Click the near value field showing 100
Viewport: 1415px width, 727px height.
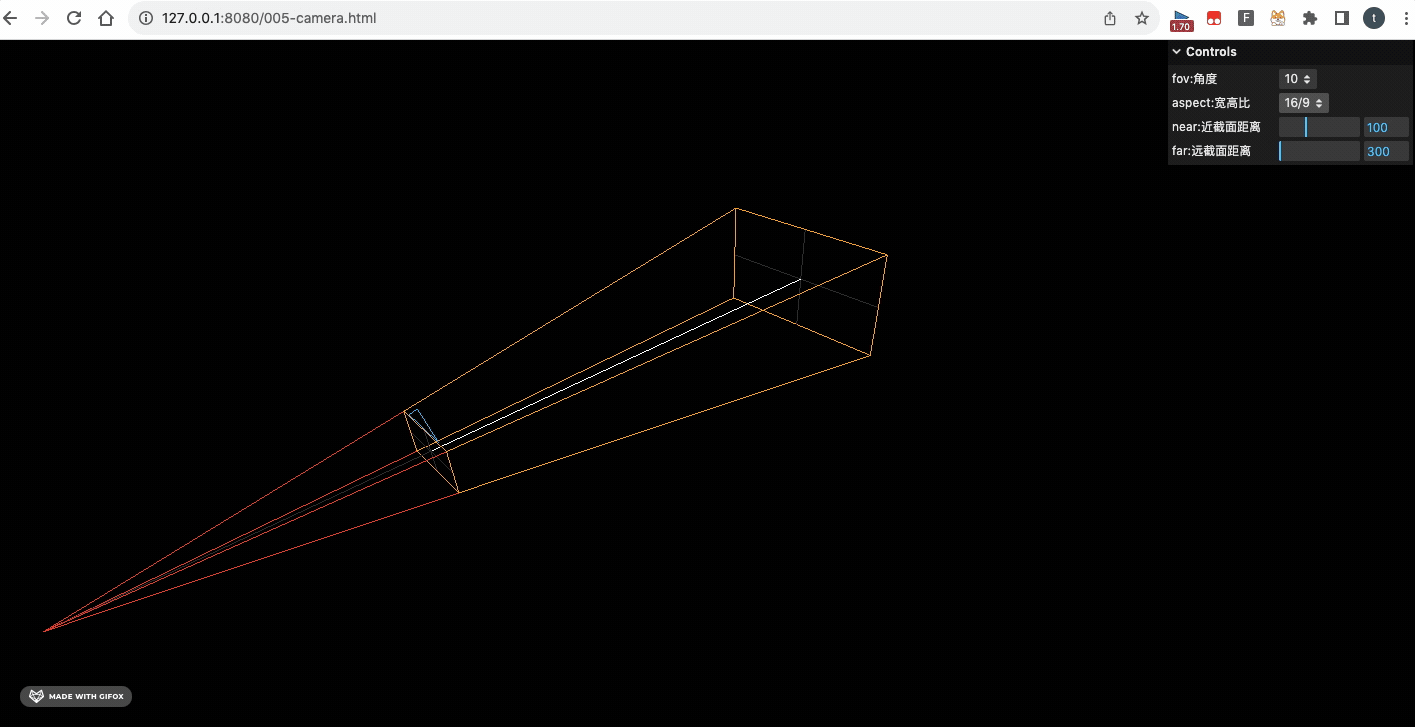[x=1386, y=127]
